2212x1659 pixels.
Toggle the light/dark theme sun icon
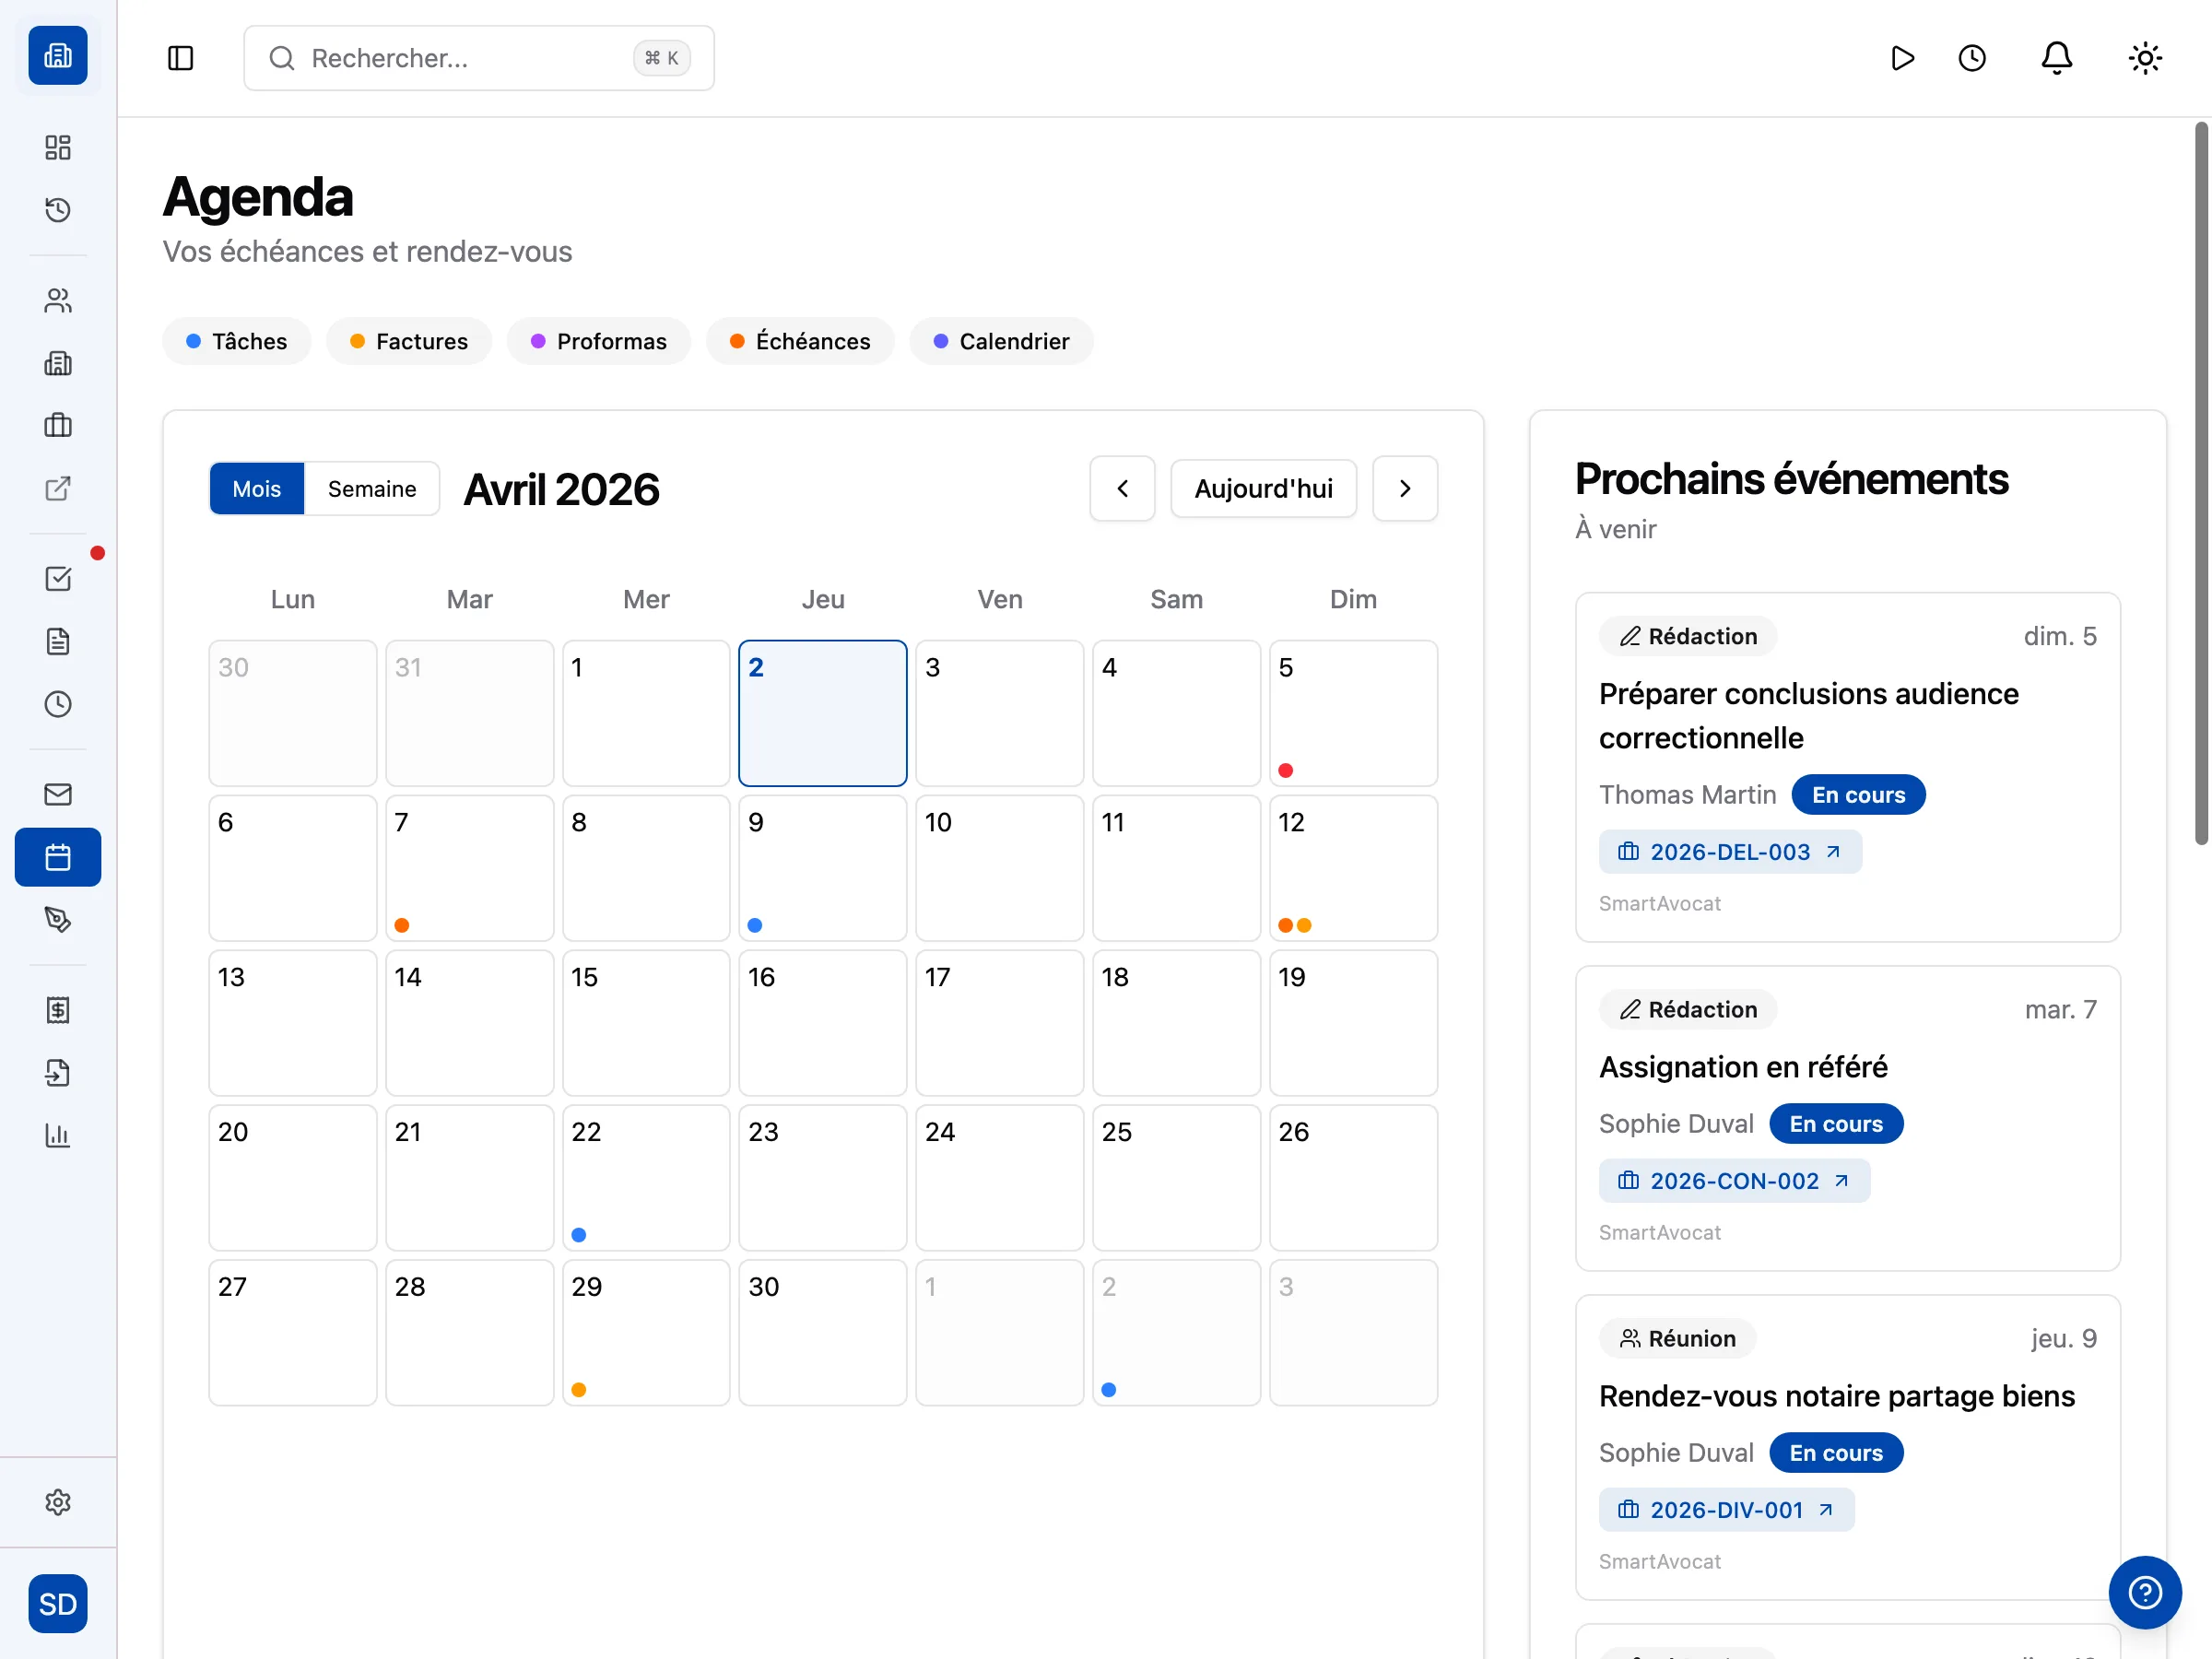point(2144,58)
